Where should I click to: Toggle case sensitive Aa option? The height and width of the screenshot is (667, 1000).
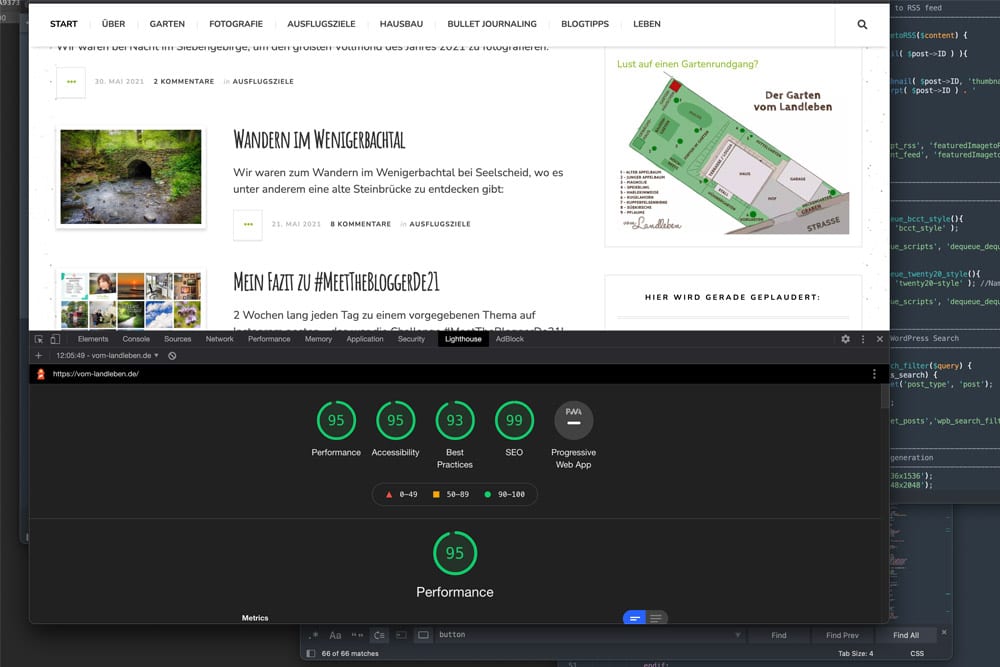335,635
